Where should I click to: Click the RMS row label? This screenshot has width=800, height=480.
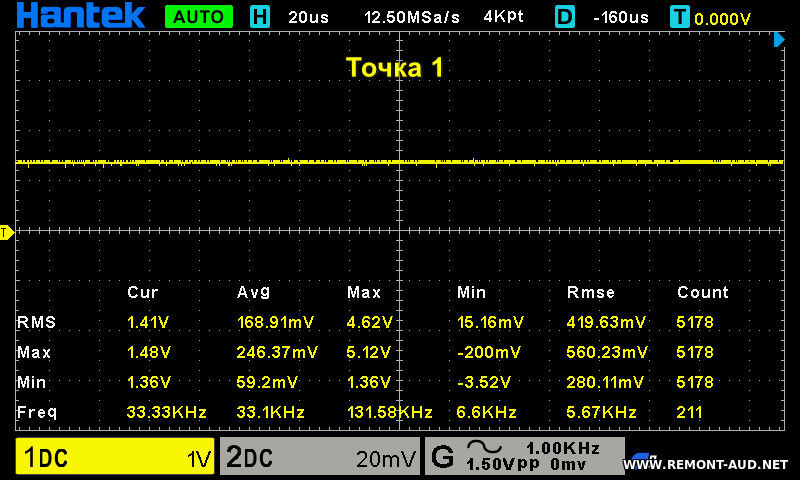(x=36, y=322)
